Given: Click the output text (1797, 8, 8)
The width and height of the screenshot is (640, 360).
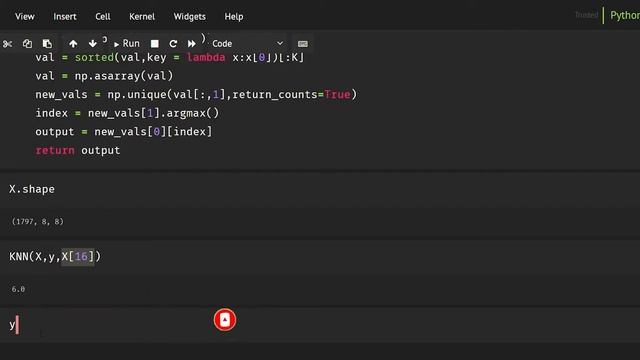Looking at the screenshot, I should (x=38, y=222).
